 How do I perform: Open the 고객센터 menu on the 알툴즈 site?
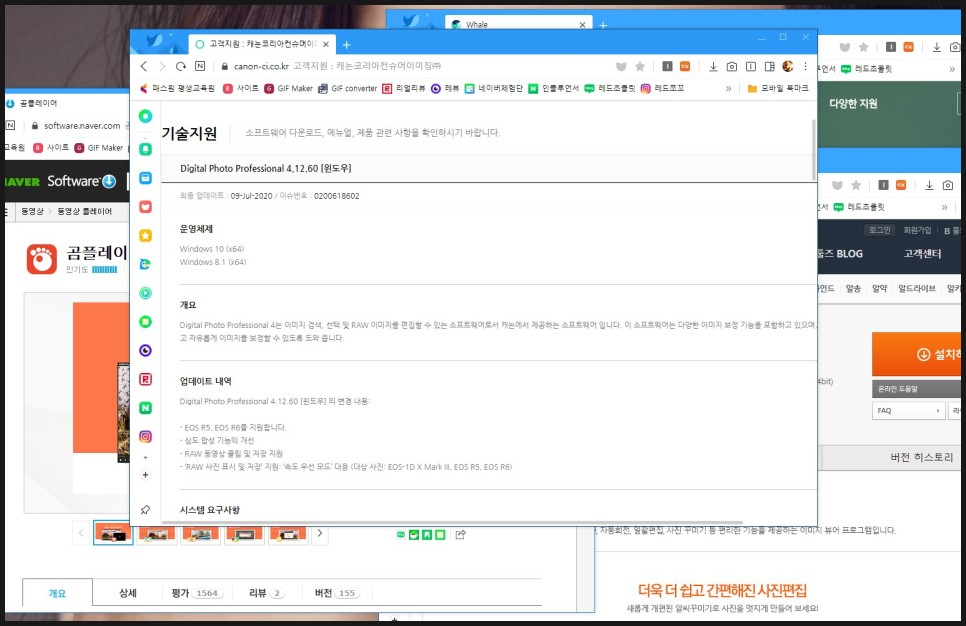(x=922, y=254)
